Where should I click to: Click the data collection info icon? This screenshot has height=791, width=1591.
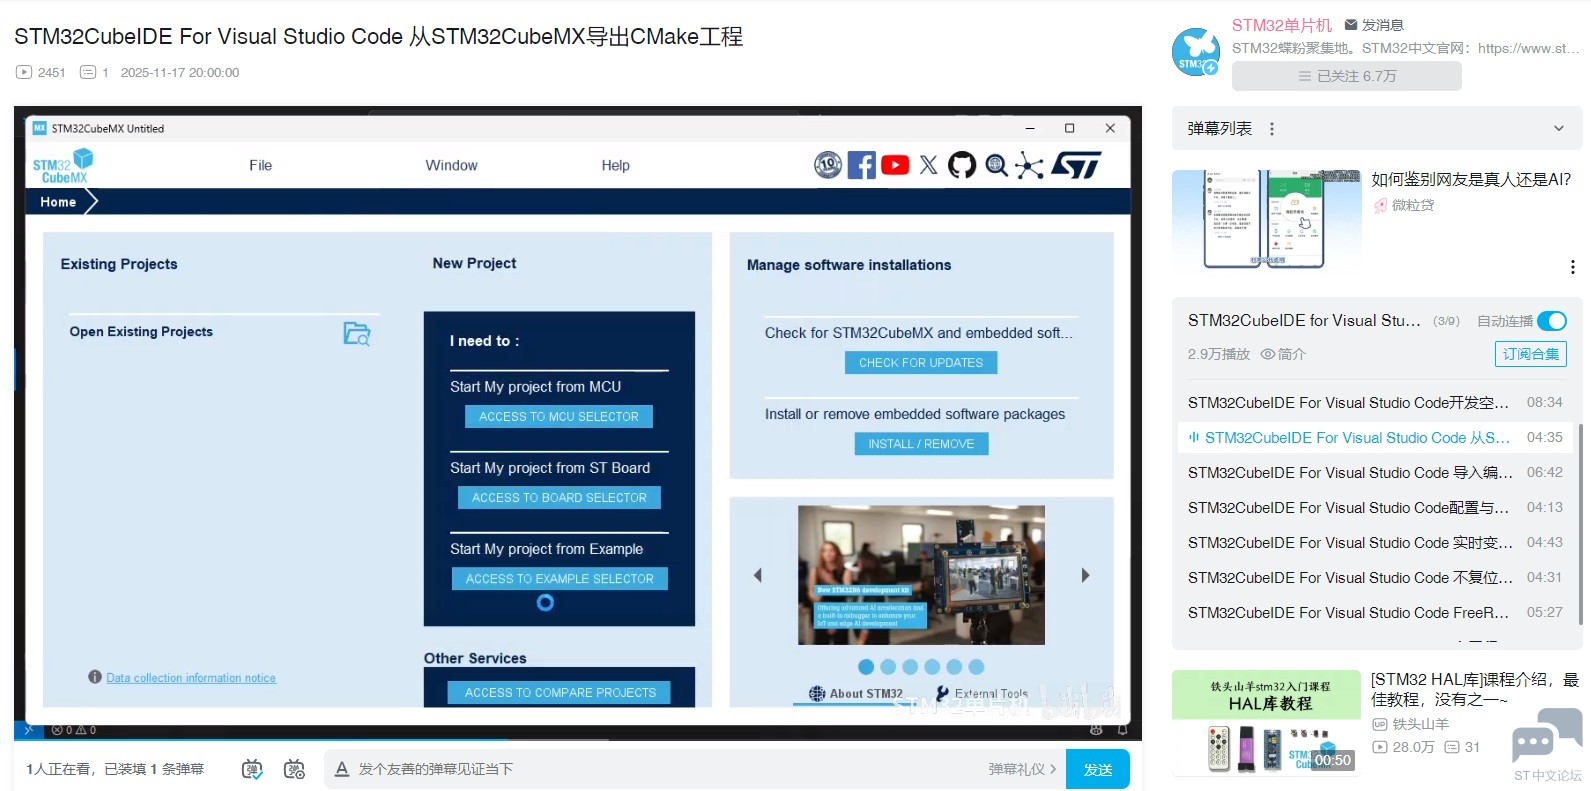point(95,677)
